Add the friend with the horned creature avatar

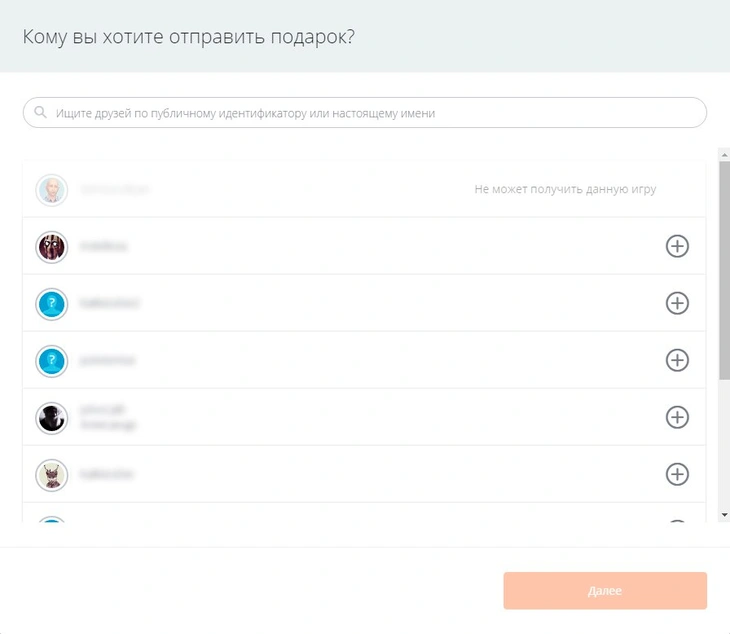tap(677, 474)
